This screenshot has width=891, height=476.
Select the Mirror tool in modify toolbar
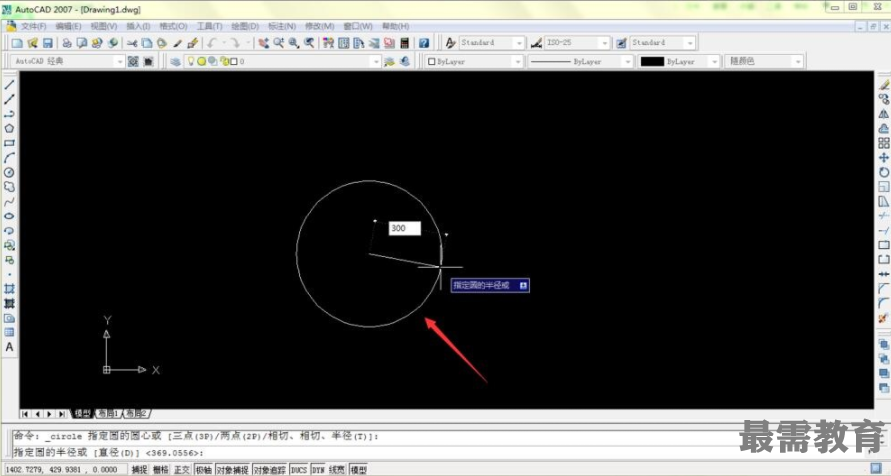[x=884, y=114]
